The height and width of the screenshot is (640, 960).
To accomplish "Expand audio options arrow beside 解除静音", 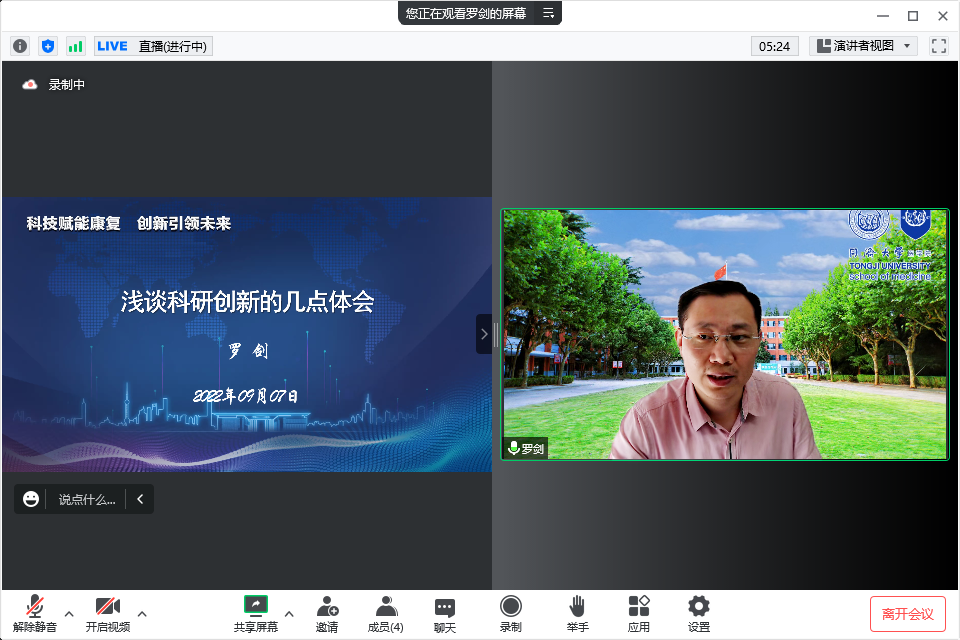I will pyautogui.click(x=69, y=613).
